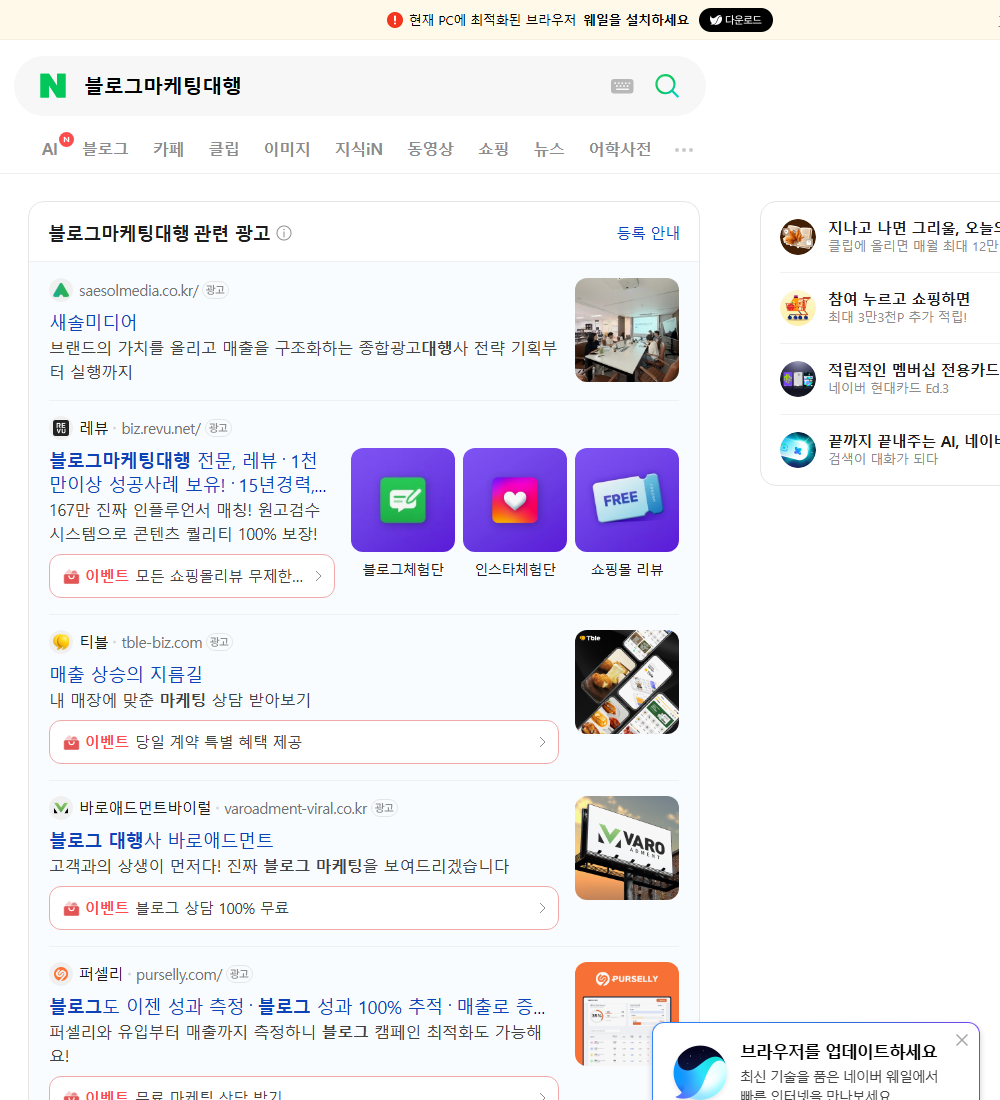Screen dimensions: 1000x1100
Task: Open the 새솔미디어 meeting room thumbnail
Action: pos(627,330)
